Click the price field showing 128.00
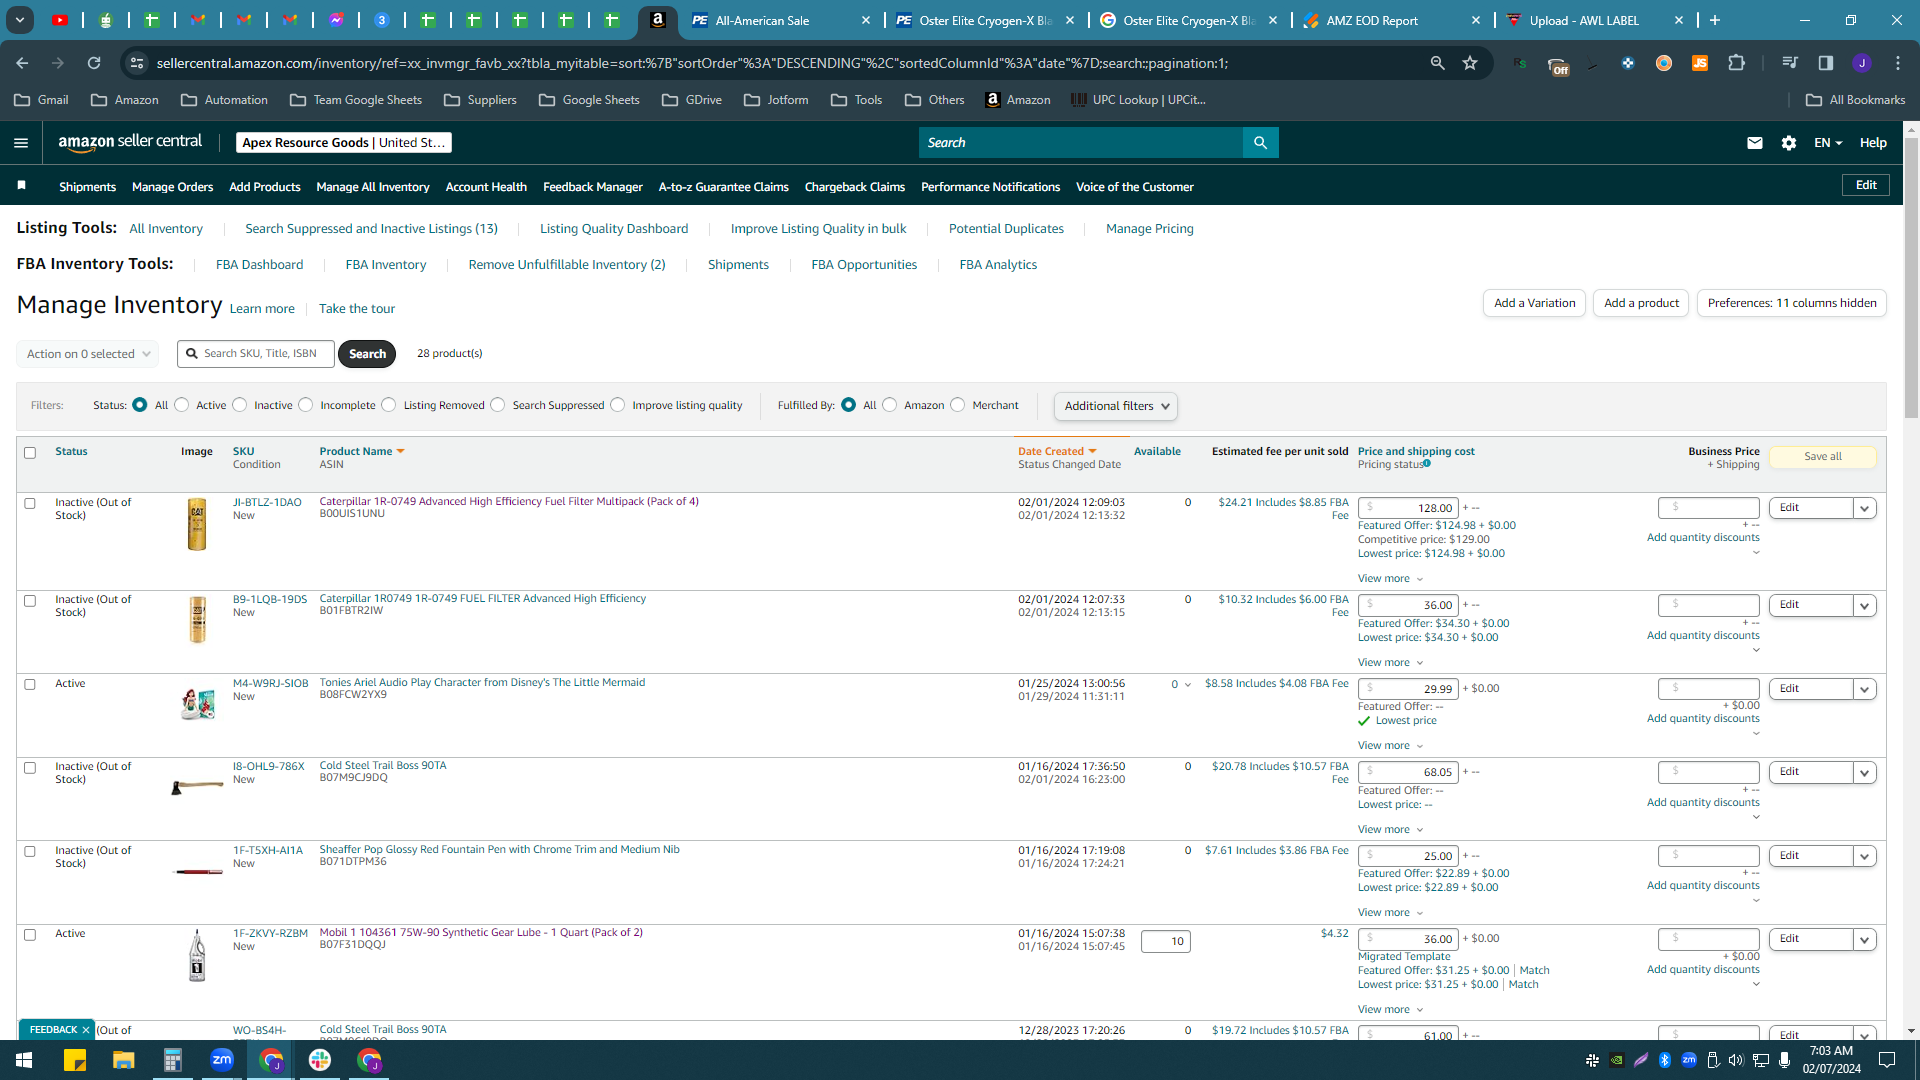1920x1080 pixels. click(1408, 508)
